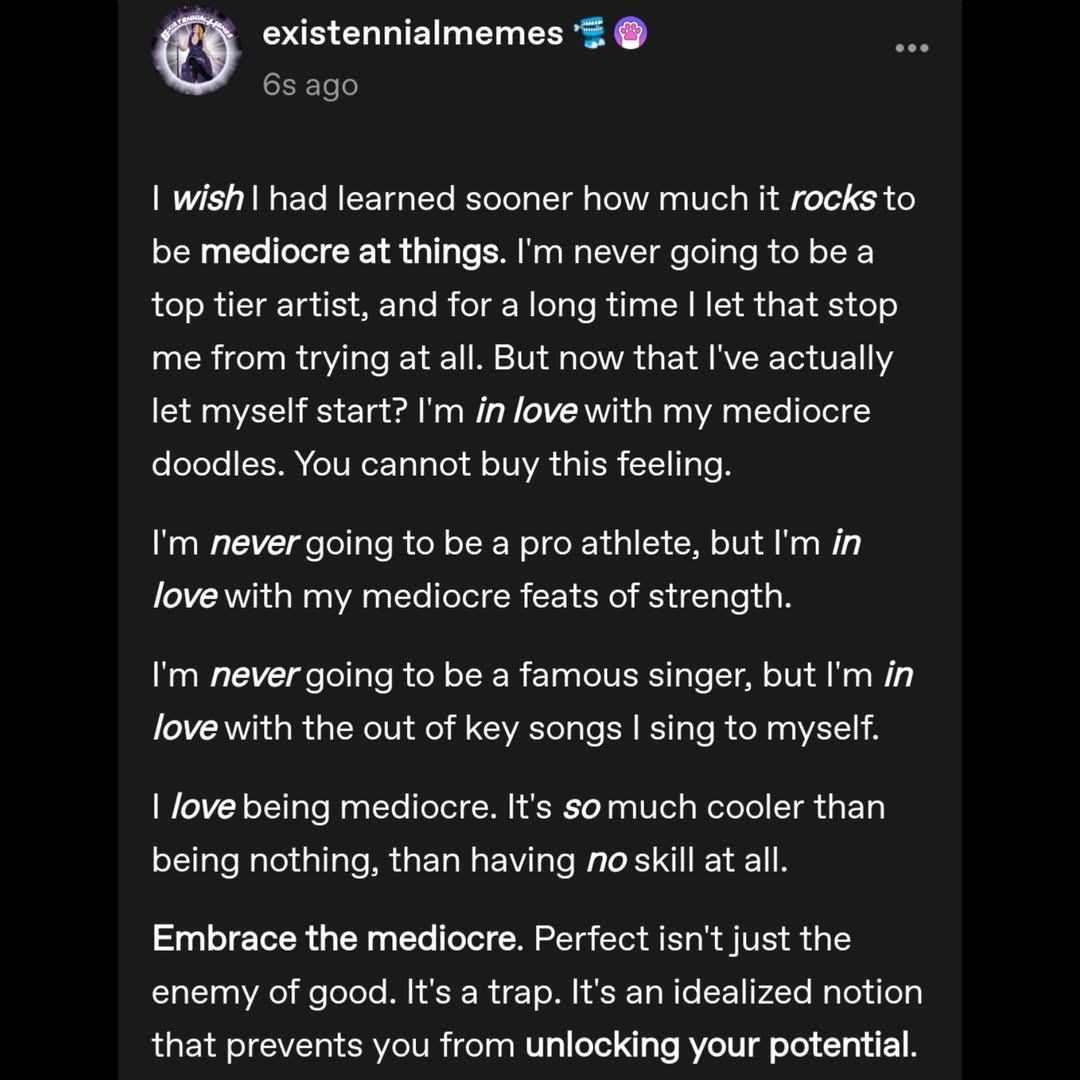Open the post's three-dot options menu
Screen dimensions: 1080x1080
(911, 48)
